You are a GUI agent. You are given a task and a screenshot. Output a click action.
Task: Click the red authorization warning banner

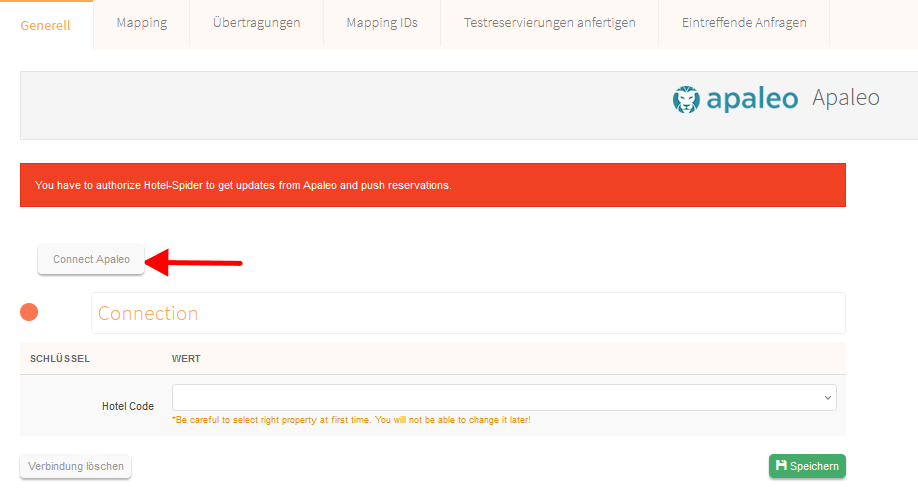(x=433, y=185)
